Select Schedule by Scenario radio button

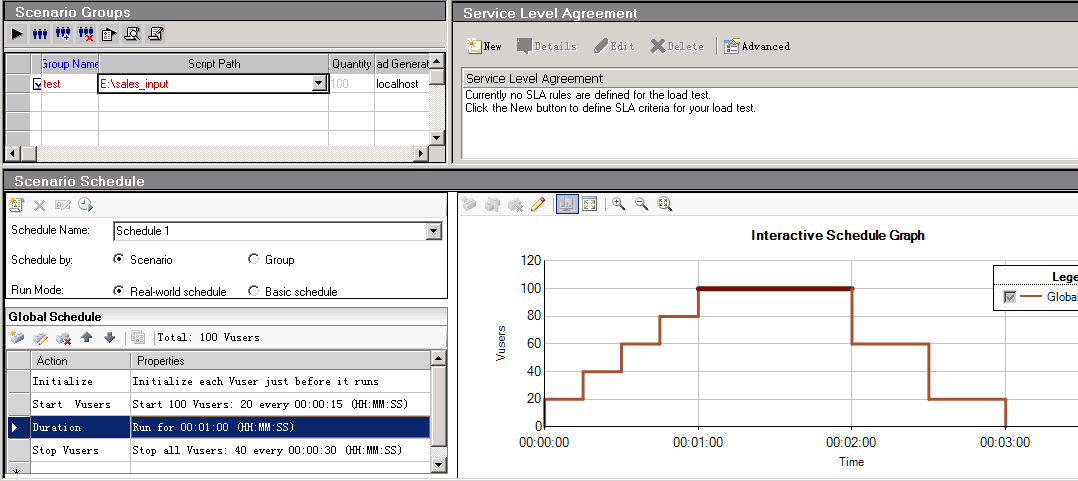pos(118,260)
